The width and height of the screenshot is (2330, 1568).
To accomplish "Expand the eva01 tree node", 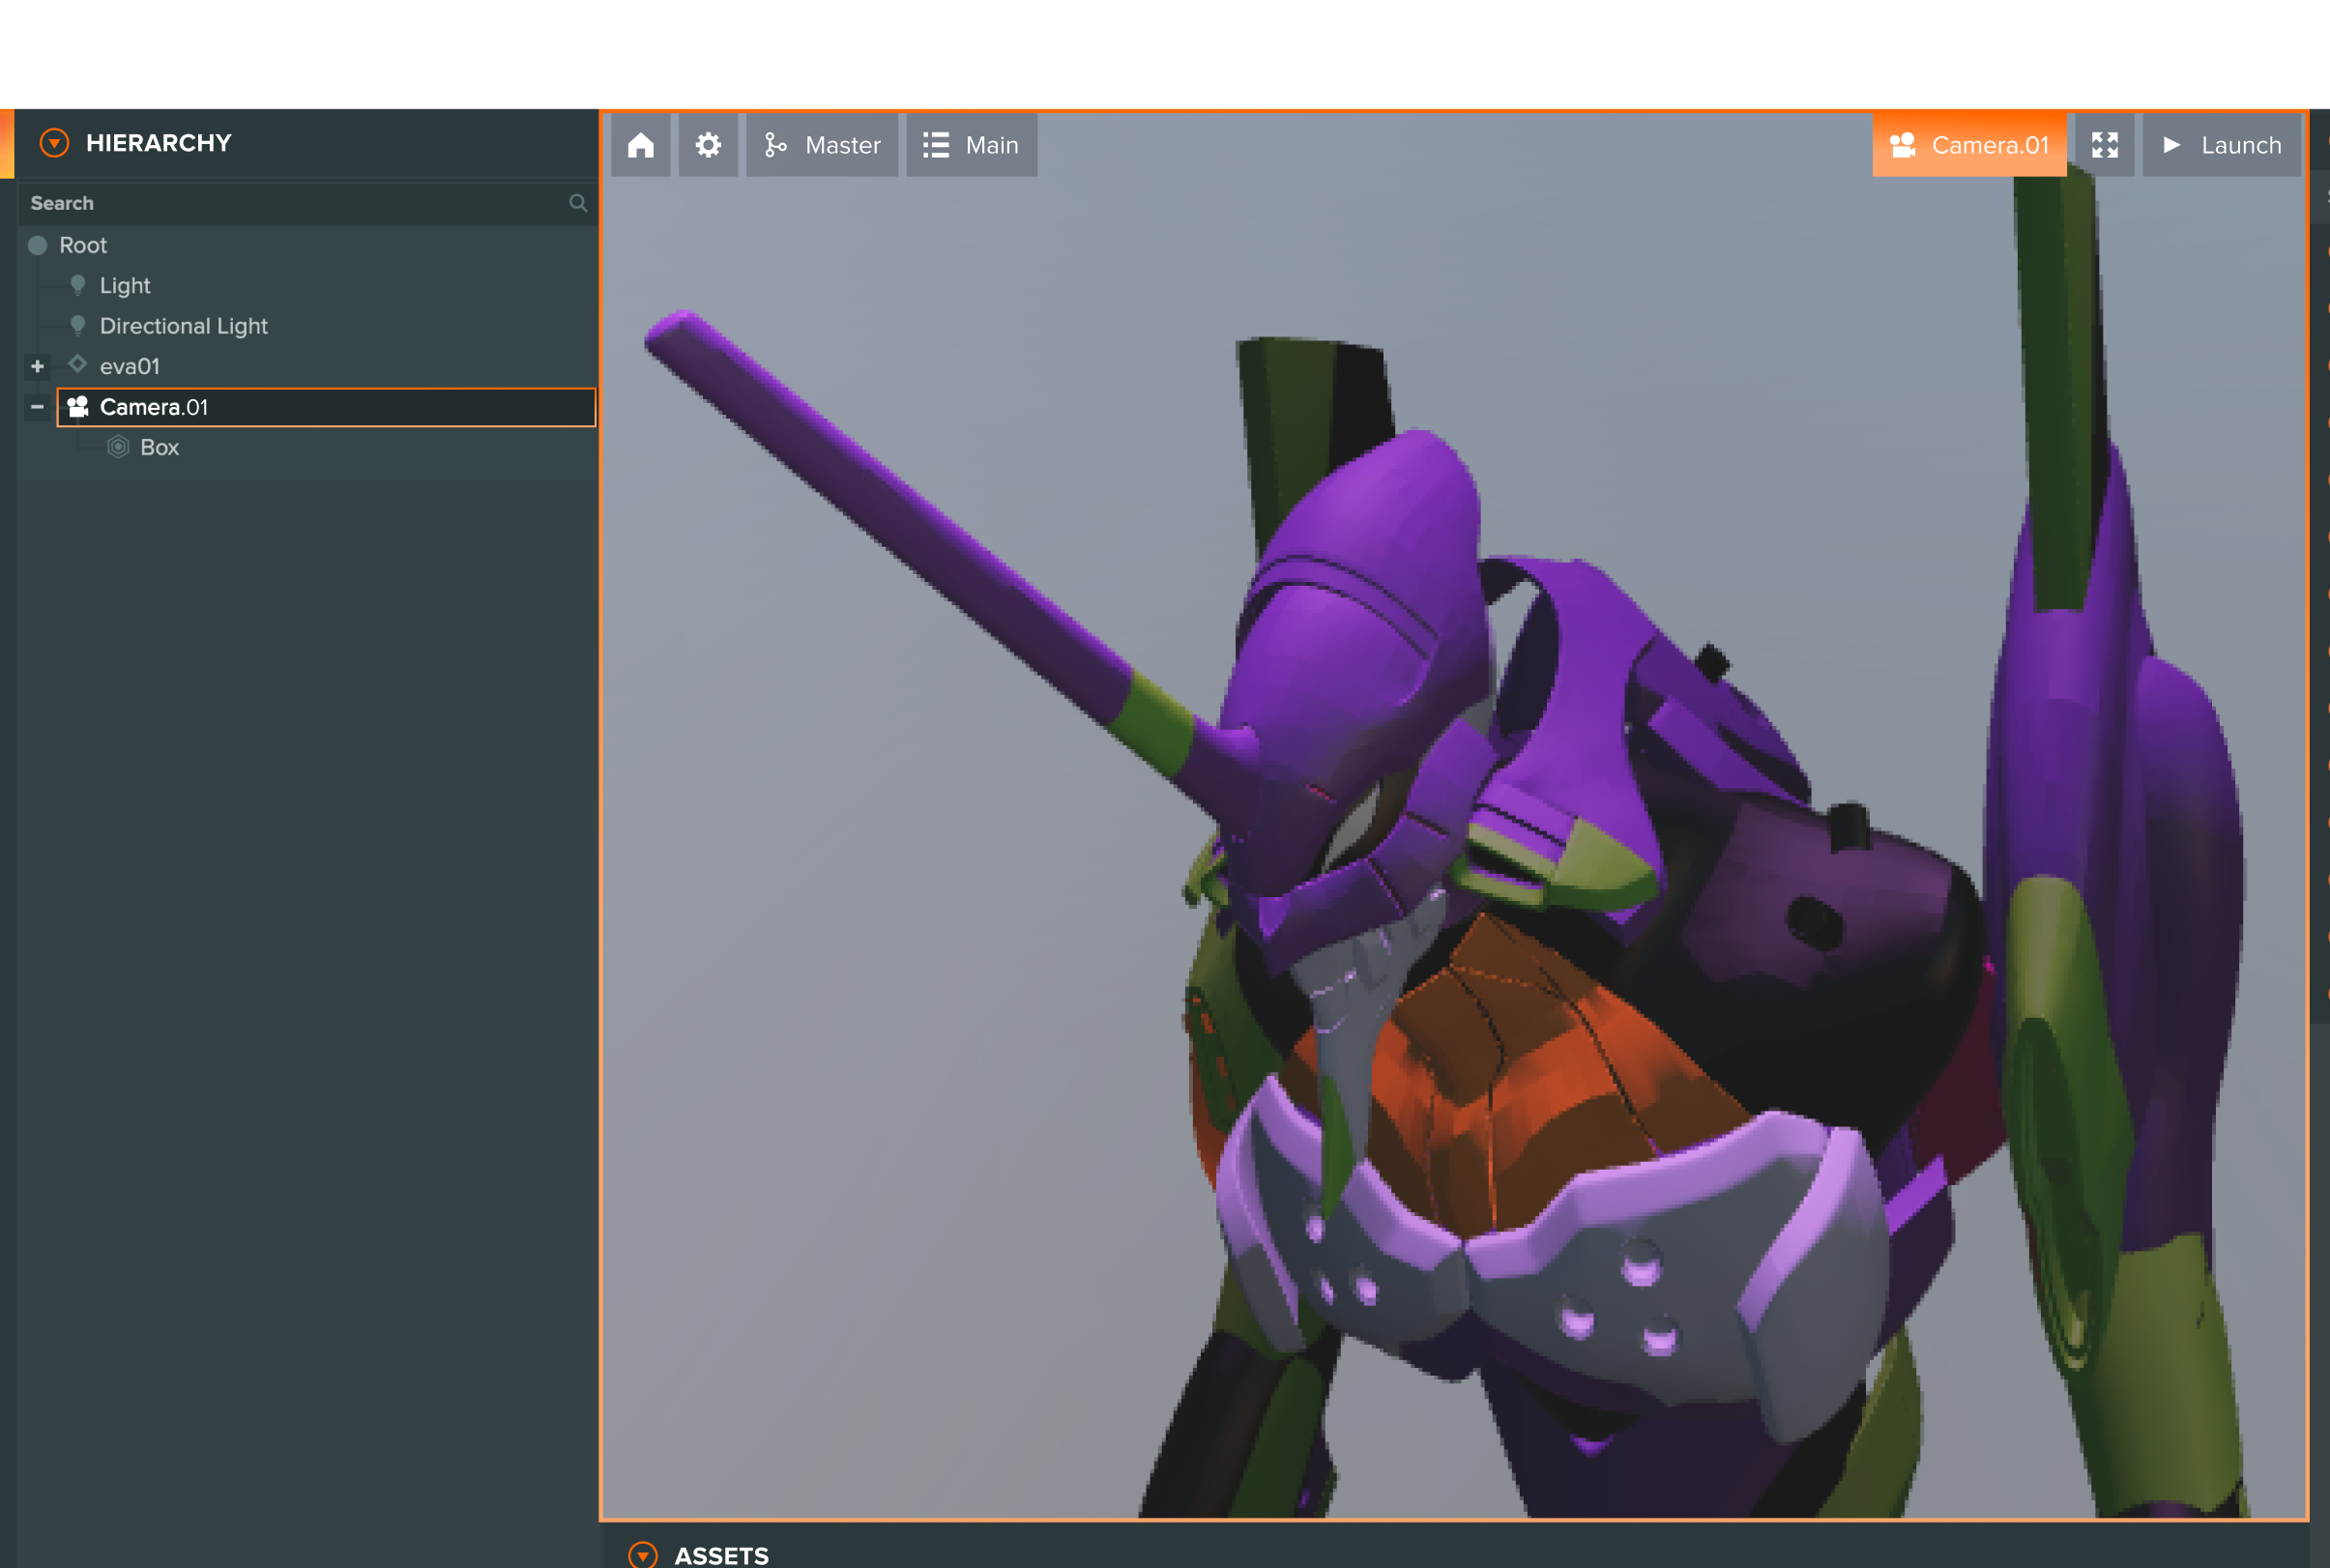I will [x=37, y=366].
